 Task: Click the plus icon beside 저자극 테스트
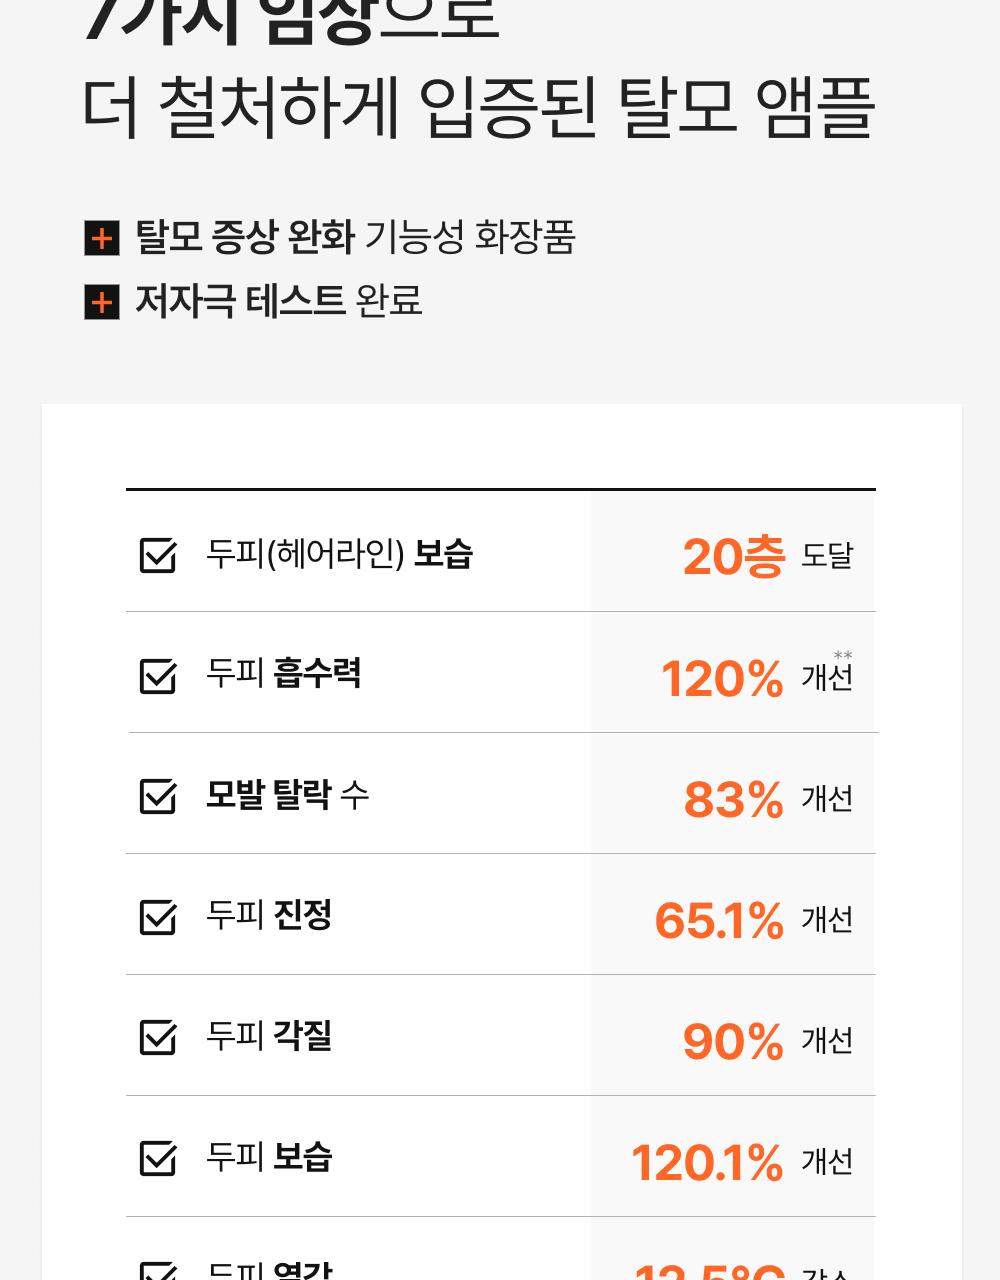102,302
